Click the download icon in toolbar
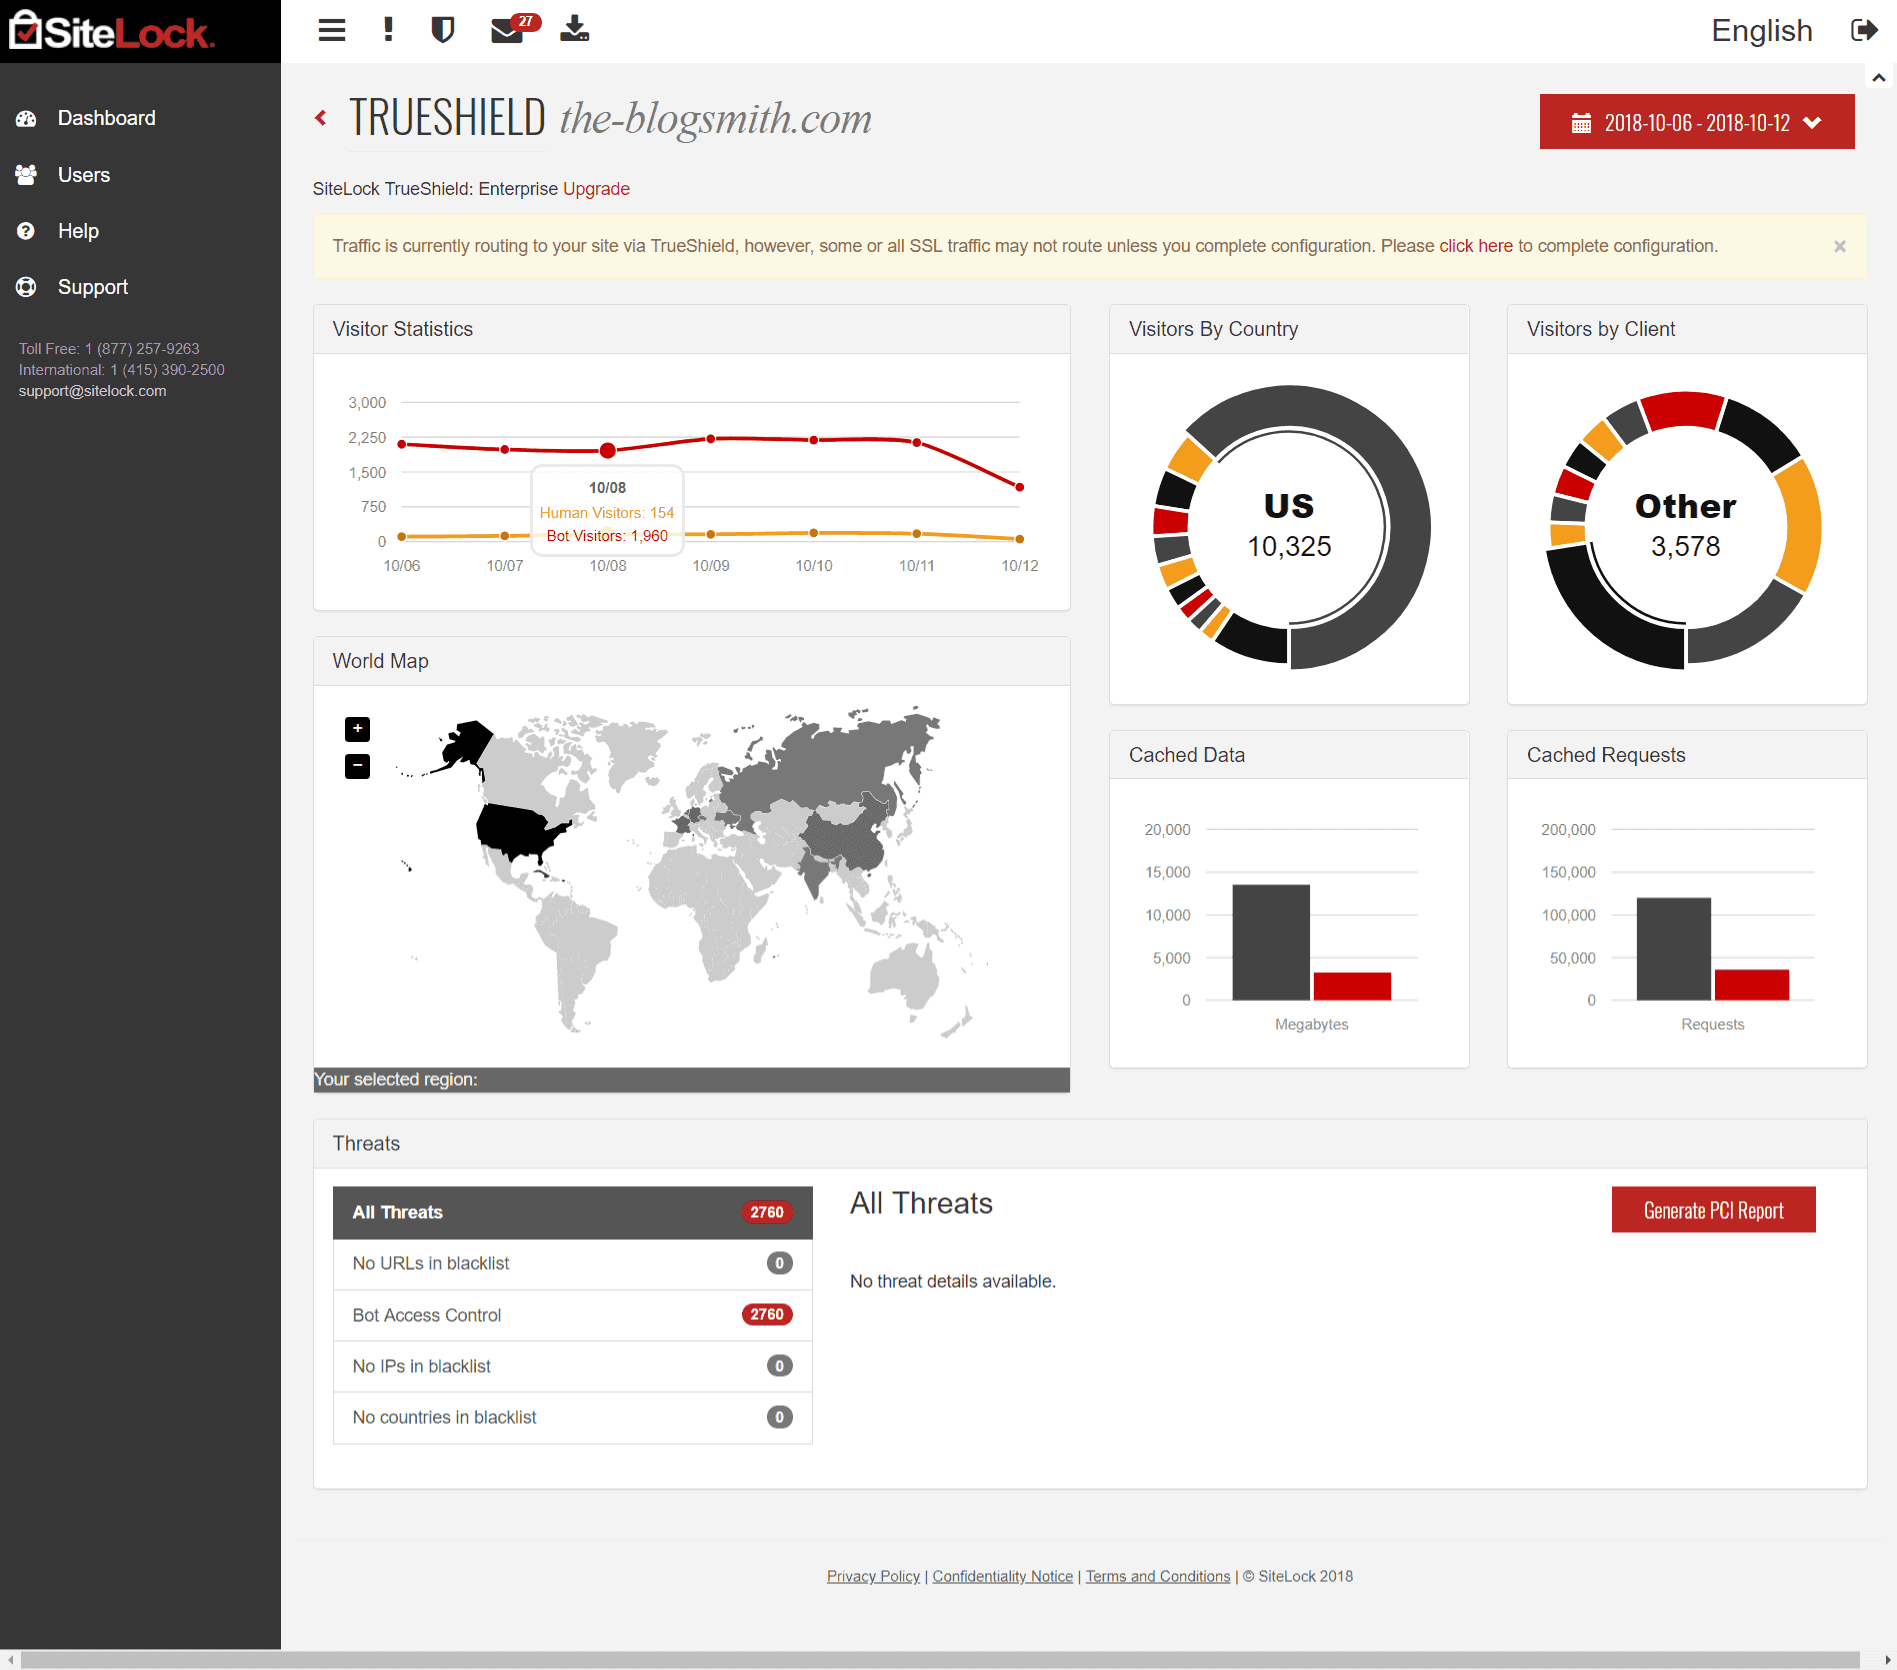Image resolution: width=1897 pixels, height=1670 pixels. [574, 29]
